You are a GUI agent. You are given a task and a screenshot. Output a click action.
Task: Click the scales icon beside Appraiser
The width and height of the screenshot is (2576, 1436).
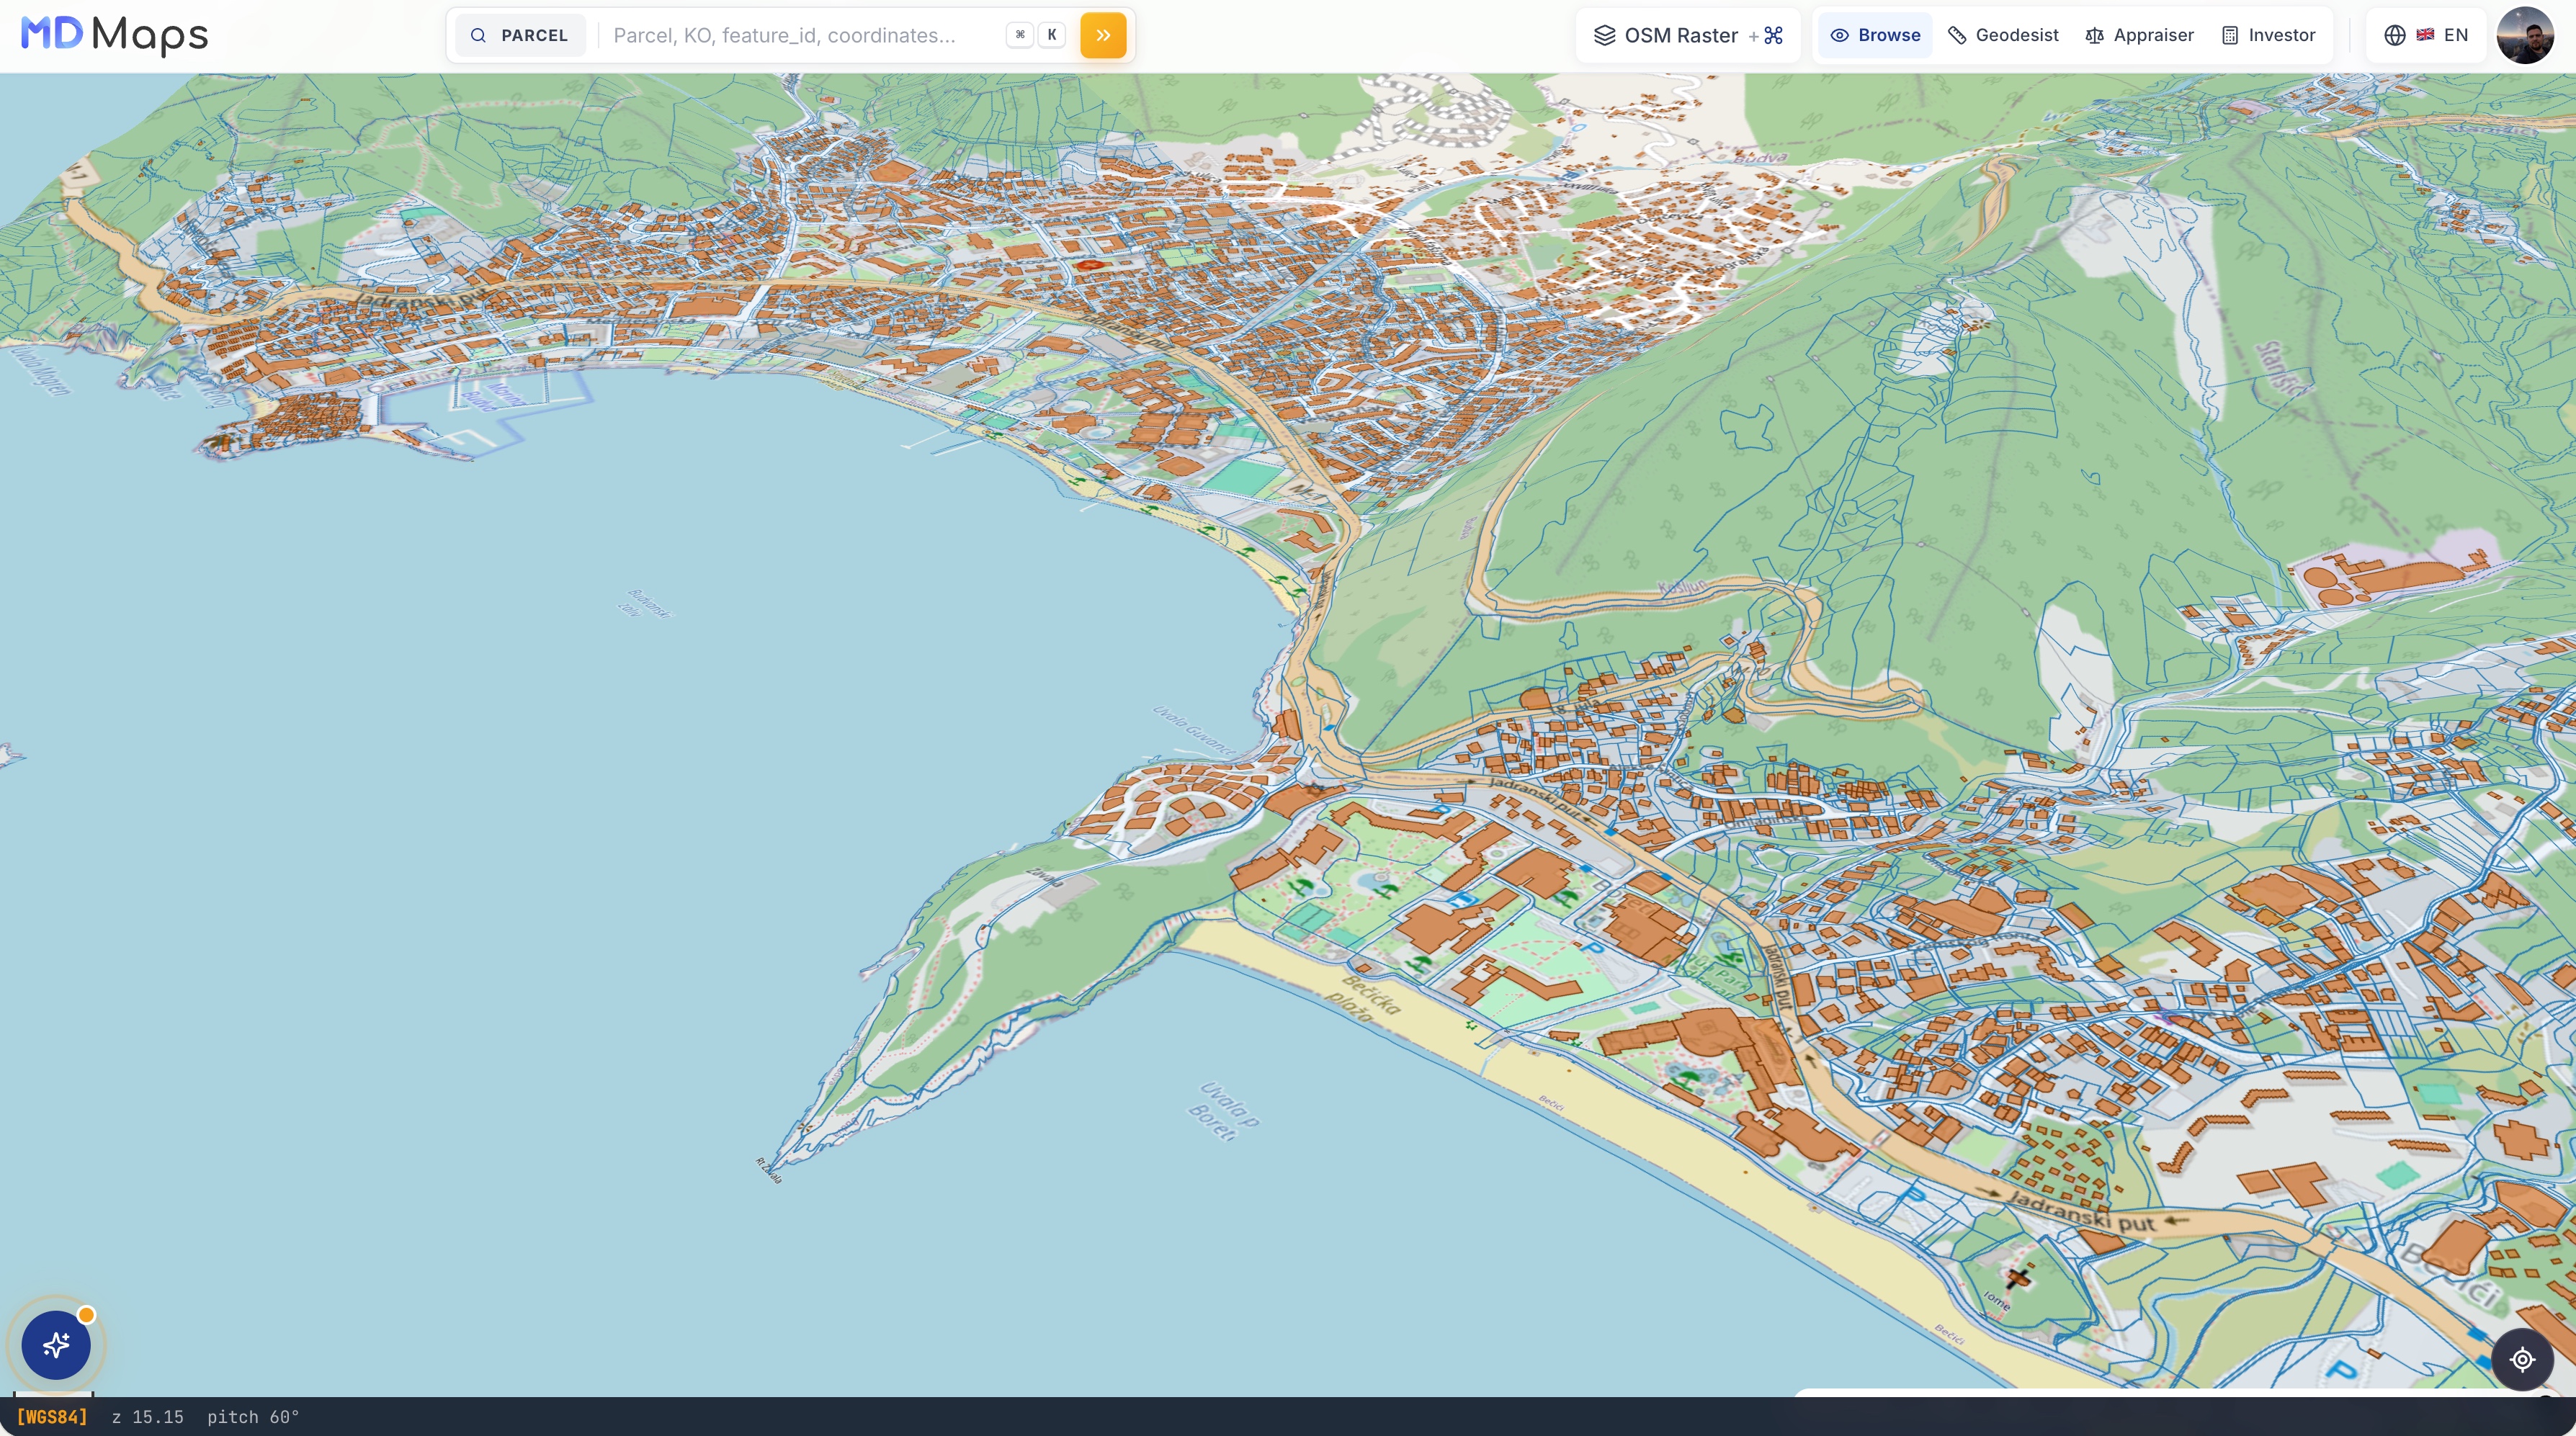[x=2094, y=35]
